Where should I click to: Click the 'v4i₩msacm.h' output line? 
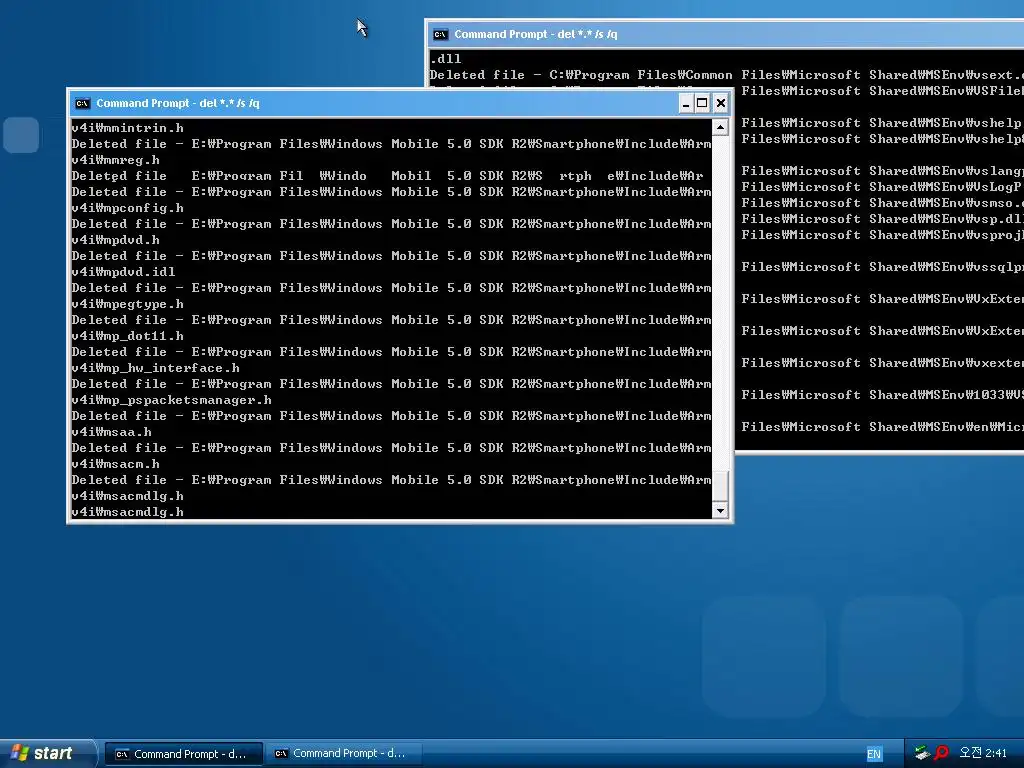[116, 464]
